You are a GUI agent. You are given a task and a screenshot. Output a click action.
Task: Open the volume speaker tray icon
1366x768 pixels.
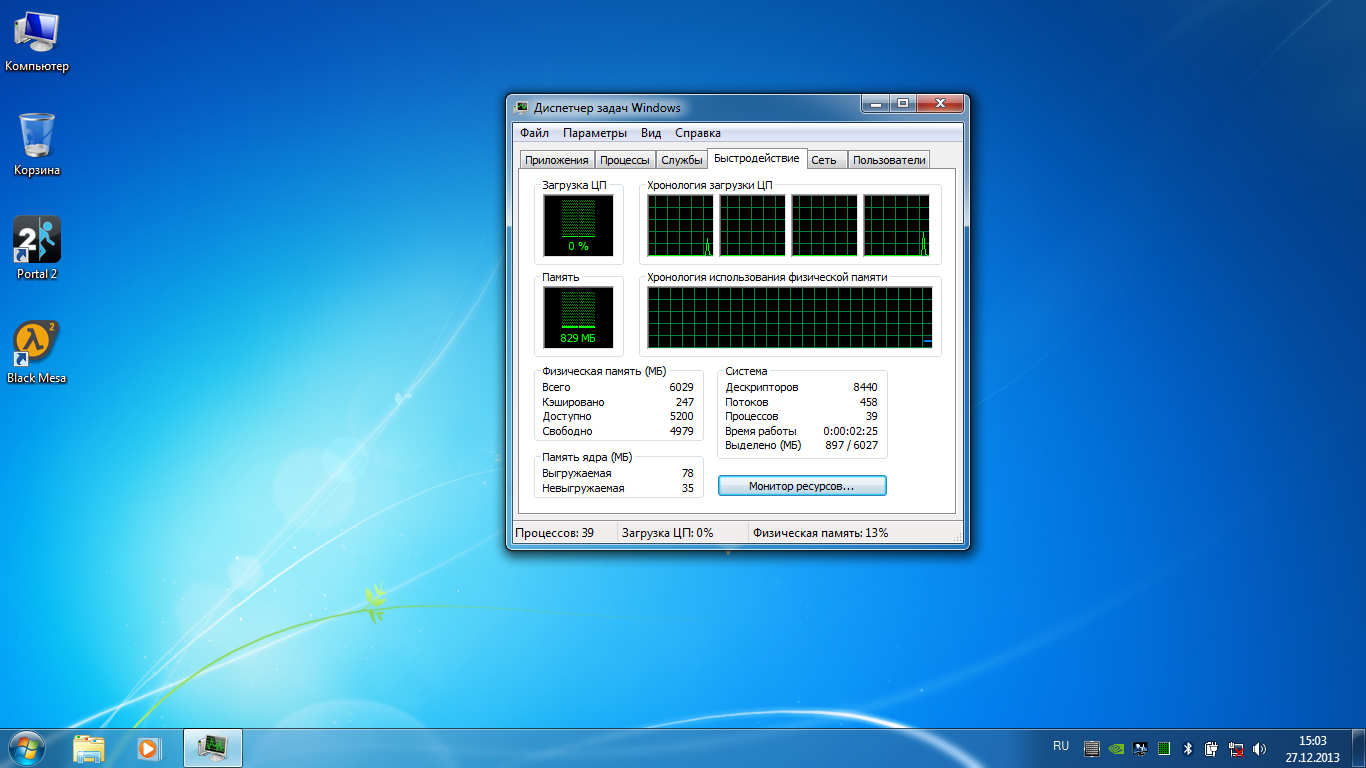pyautogui.click(x=1259, y=748)
